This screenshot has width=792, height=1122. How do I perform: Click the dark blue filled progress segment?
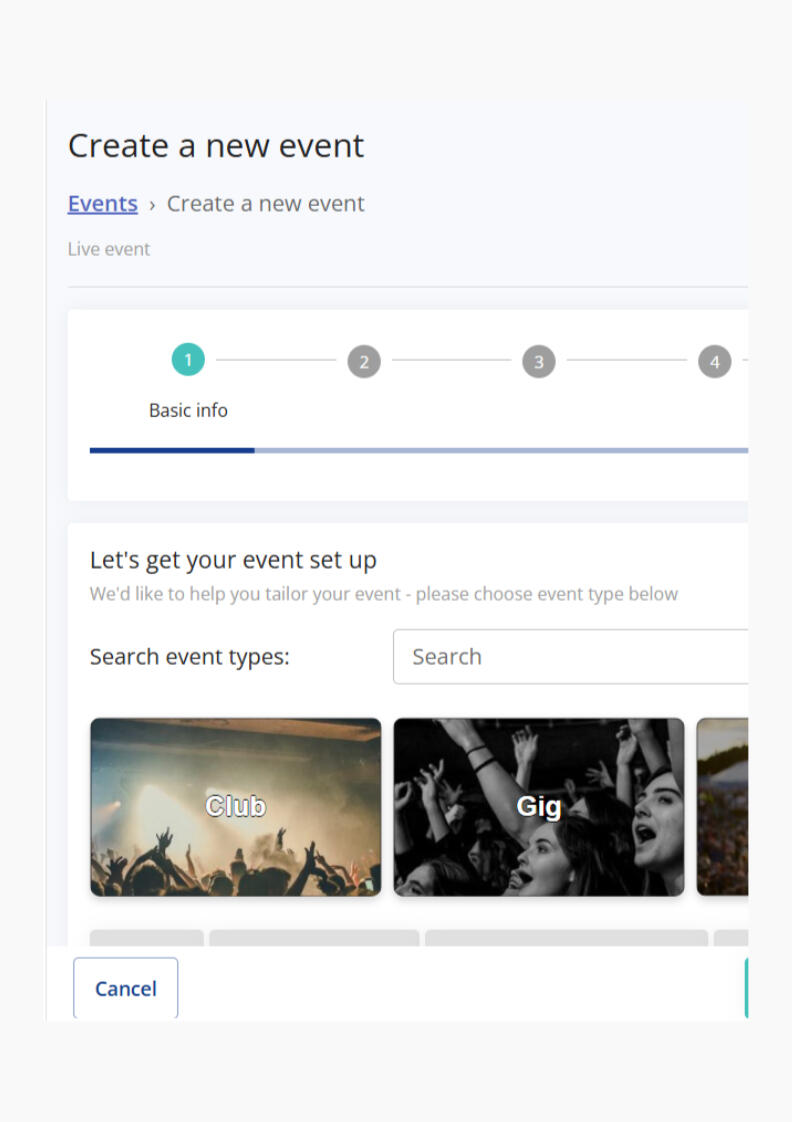point(172,450)
